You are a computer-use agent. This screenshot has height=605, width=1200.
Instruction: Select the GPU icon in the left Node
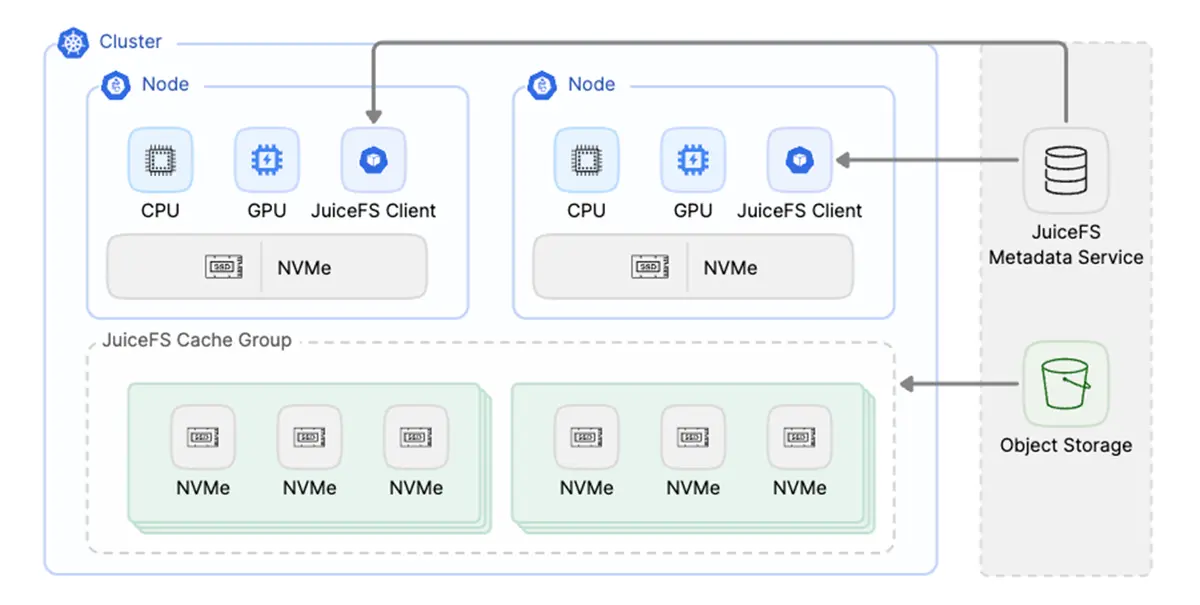267,160
